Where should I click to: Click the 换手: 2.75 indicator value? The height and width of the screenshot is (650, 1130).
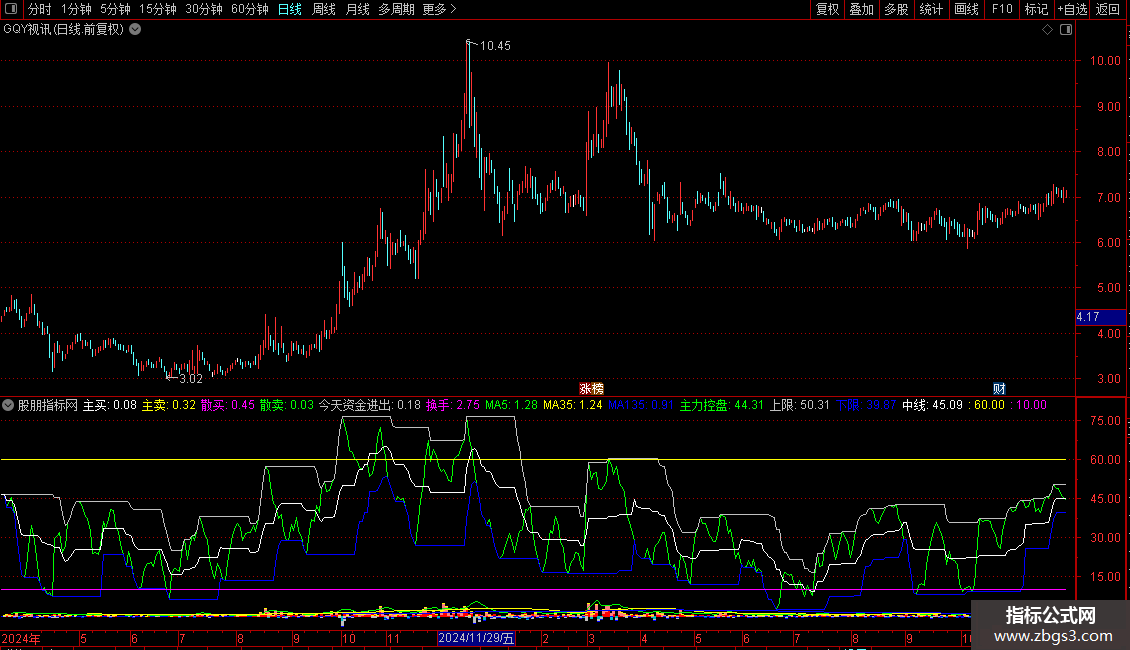pyautogui.click(x=453, y=405)
